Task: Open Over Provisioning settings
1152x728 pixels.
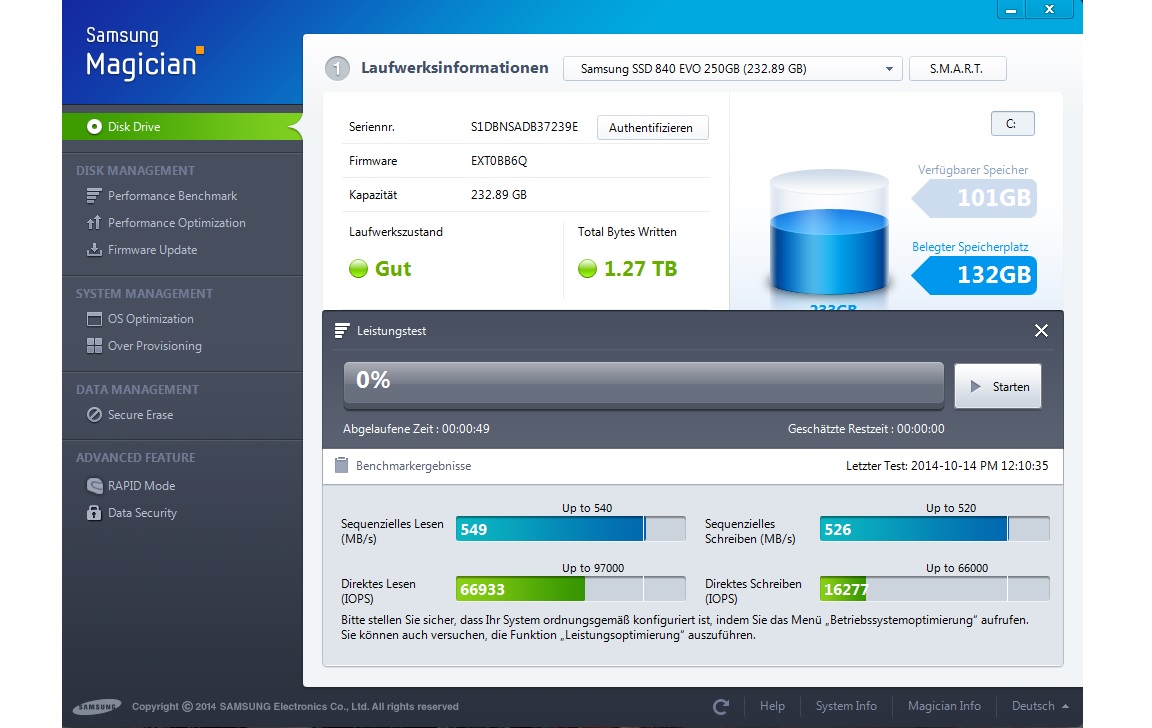Action: click(154, 346)
